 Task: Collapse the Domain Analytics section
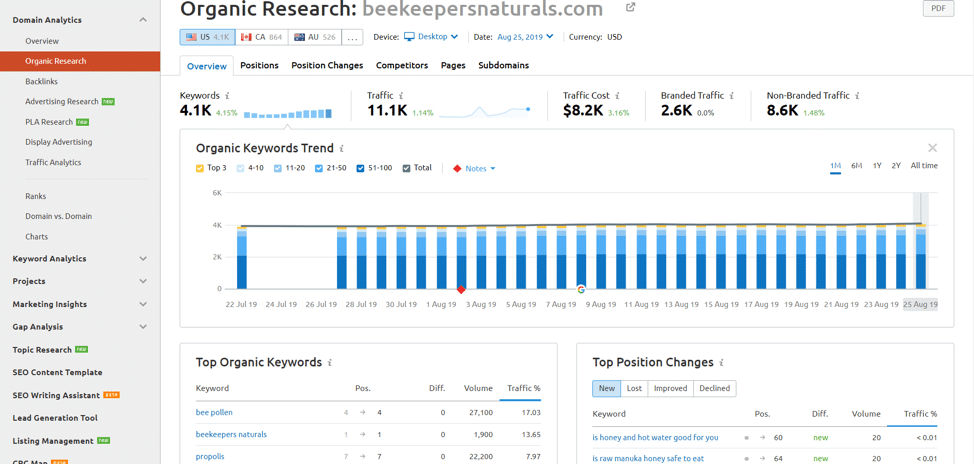tap(143, 20)
